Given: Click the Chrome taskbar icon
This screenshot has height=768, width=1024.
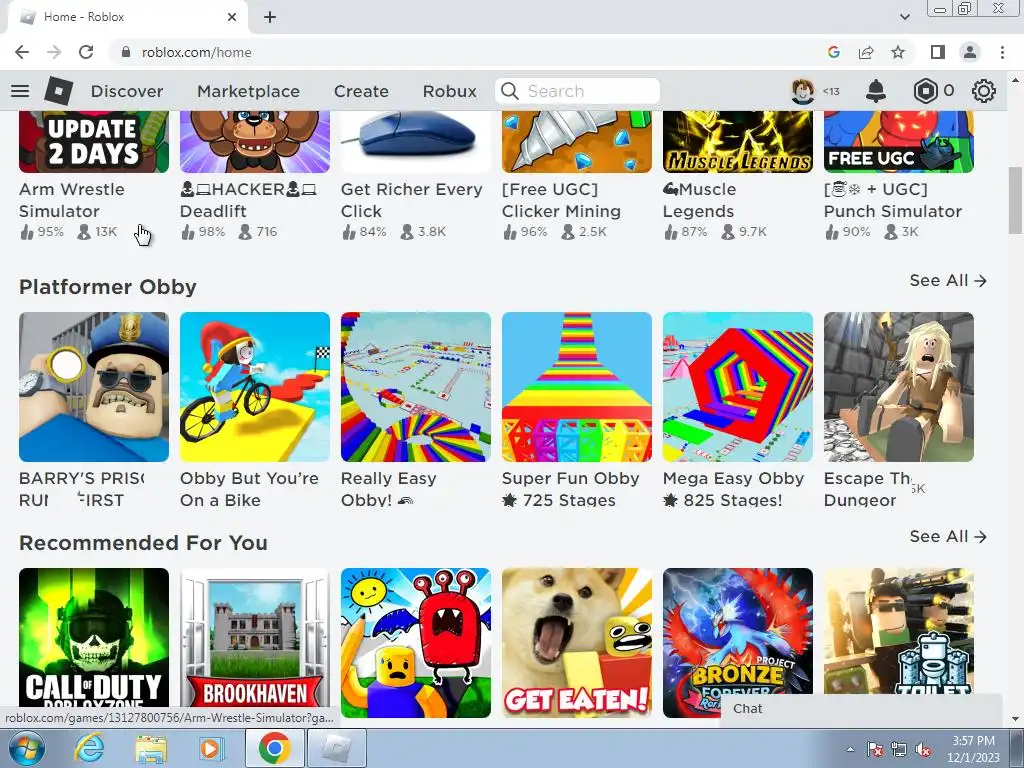Looking at the screenshot, I should 274,748.
